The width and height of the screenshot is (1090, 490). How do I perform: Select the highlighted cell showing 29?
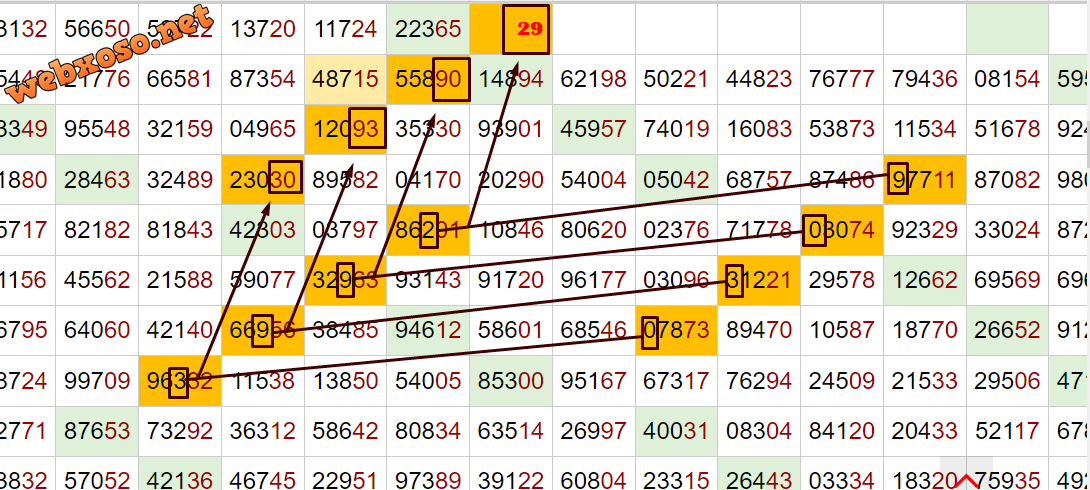coord(510,28)
